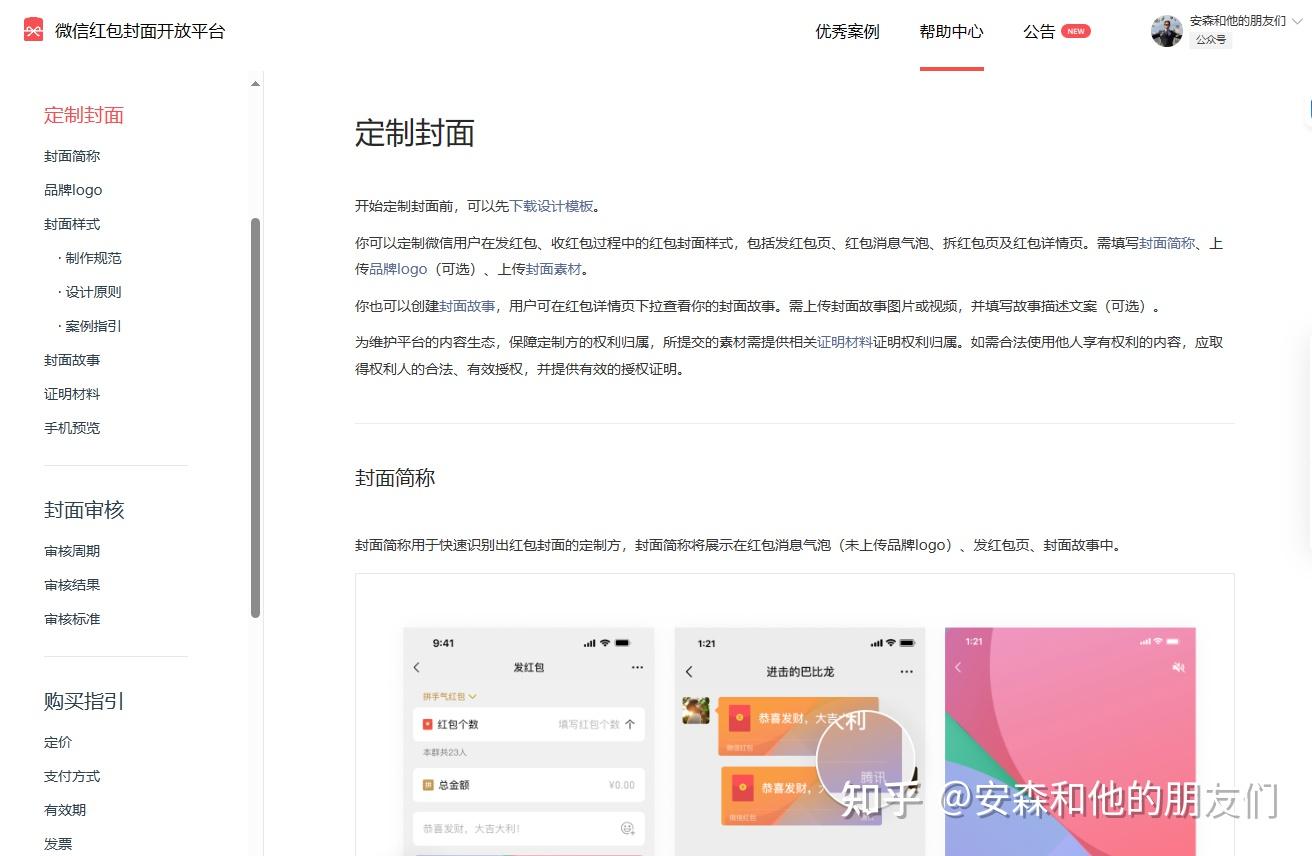Click the 本群共23人 text in mockup
The height and width of the screenshot is (856, 1312).
click(445, 752)
